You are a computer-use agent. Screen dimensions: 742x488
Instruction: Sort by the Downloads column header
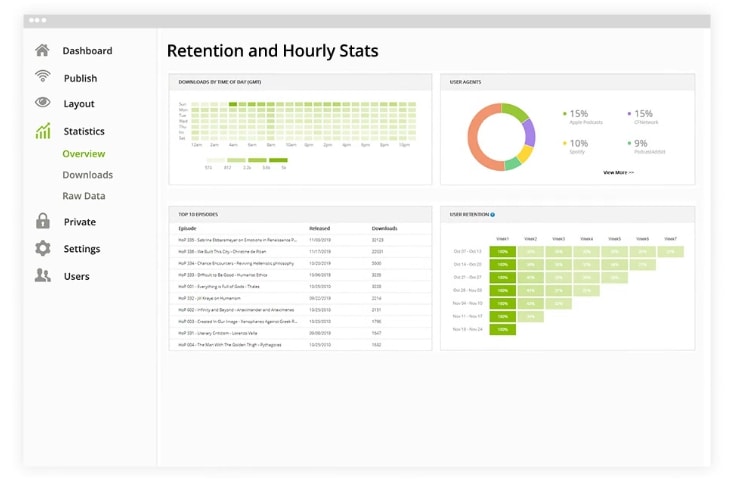coord(384,229)
